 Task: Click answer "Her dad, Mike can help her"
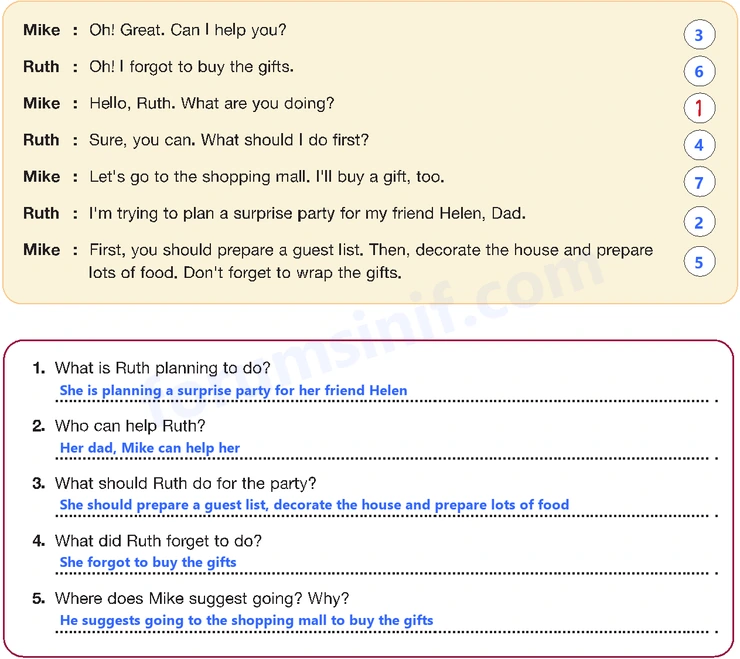click(x=150, y=448)
